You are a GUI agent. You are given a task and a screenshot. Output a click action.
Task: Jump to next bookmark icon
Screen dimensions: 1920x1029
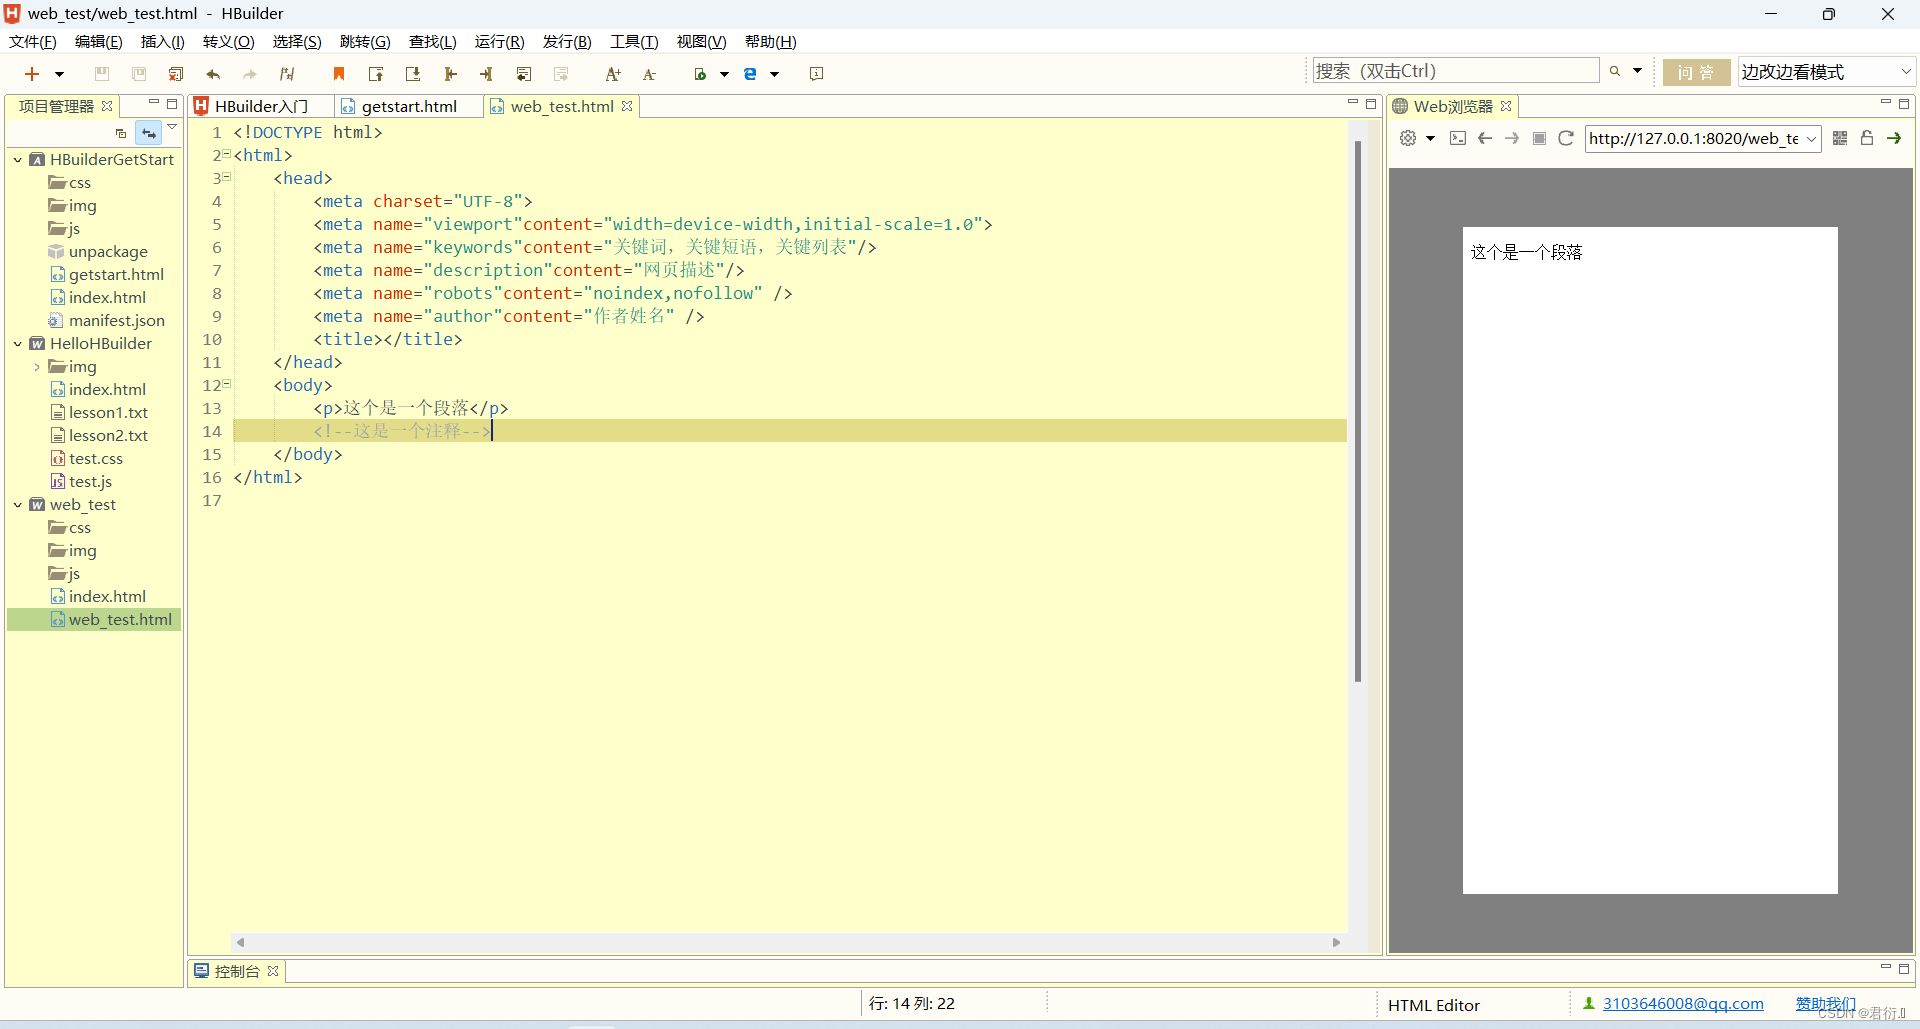coord(413,74)
